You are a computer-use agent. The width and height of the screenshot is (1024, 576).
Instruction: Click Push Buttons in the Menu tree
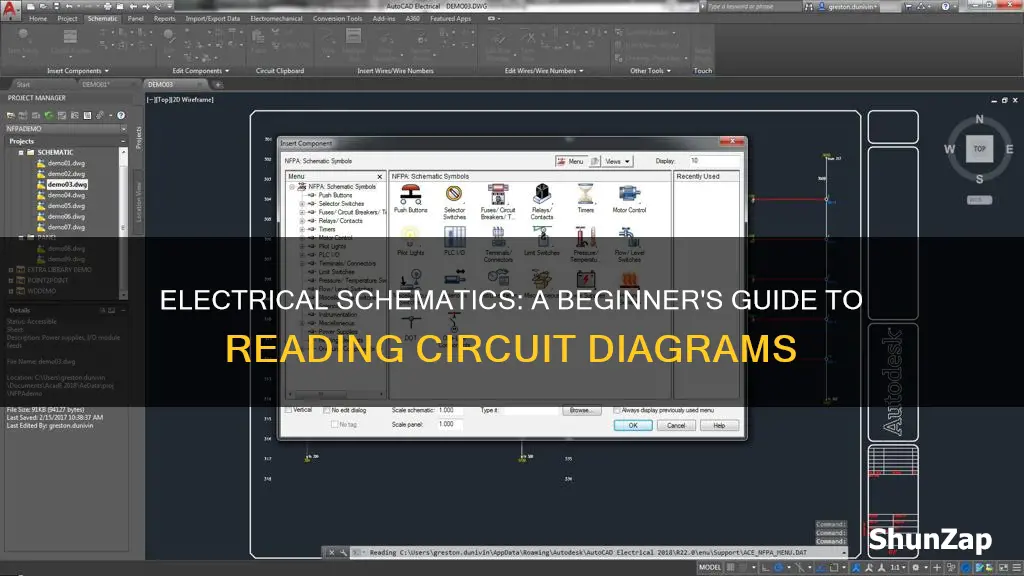[335, 195]
